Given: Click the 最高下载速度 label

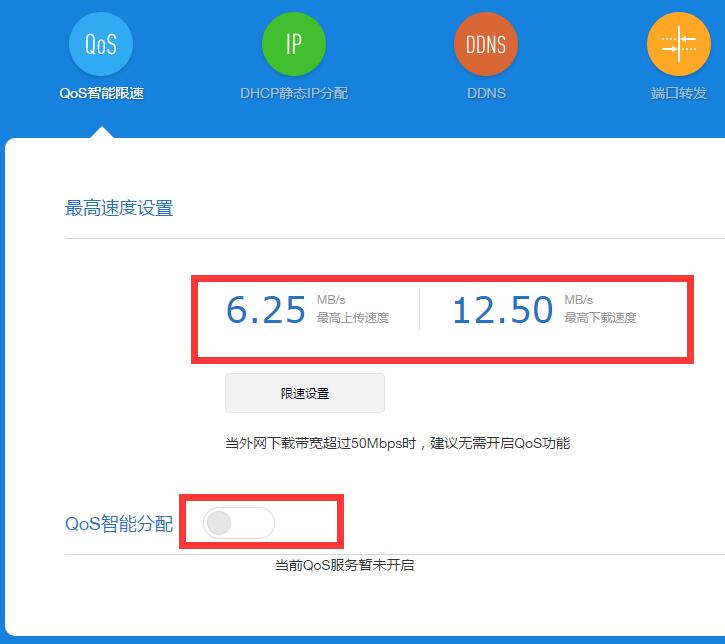Looking at the screenshot, I should [600, 318].
